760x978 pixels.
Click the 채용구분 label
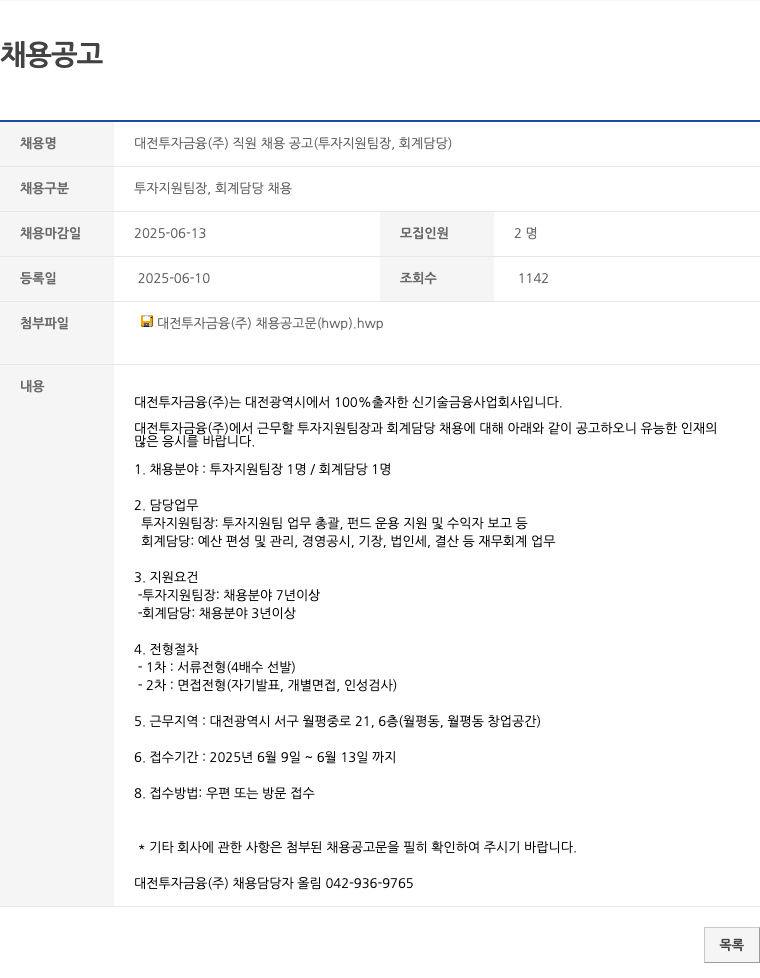[44, 188]
